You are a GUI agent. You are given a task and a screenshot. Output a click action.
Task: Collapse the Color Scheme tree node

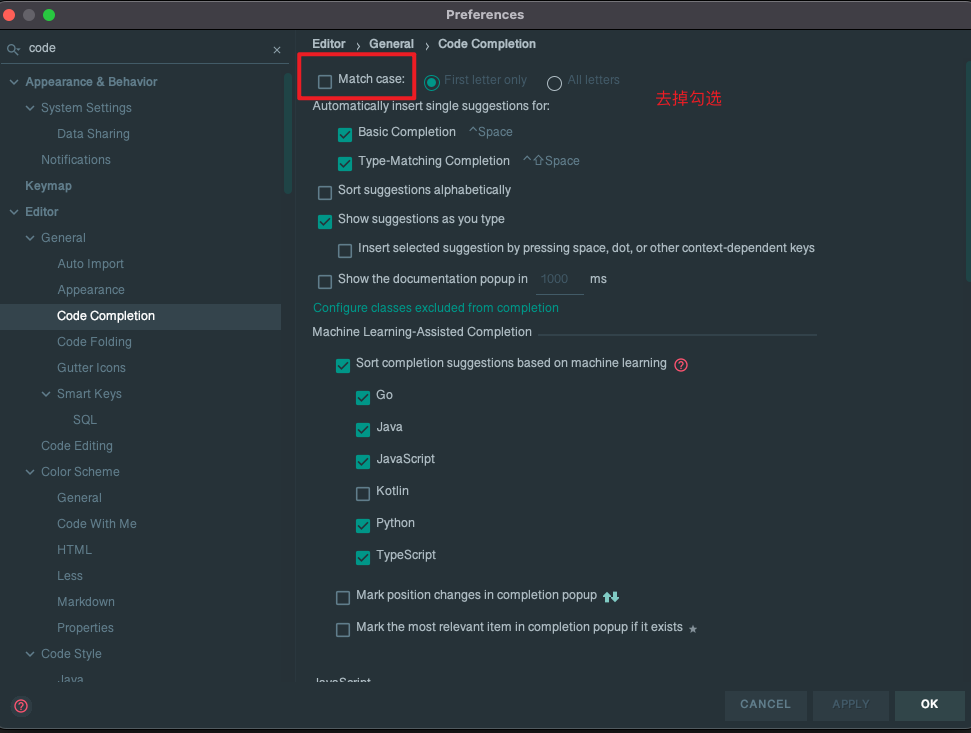click(x=30, y=472)
